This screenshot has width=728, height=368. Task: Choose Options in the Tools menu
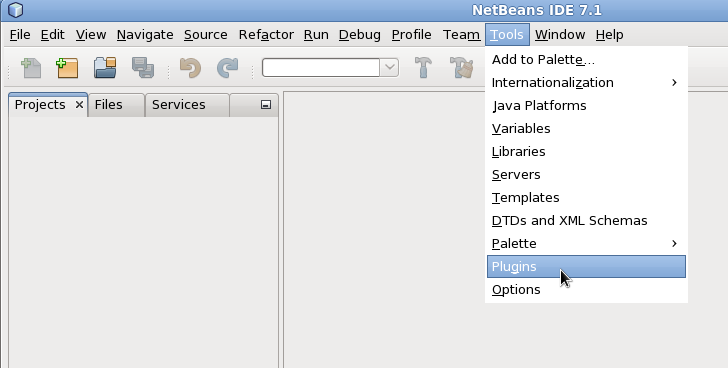click(x=586, y=290)
